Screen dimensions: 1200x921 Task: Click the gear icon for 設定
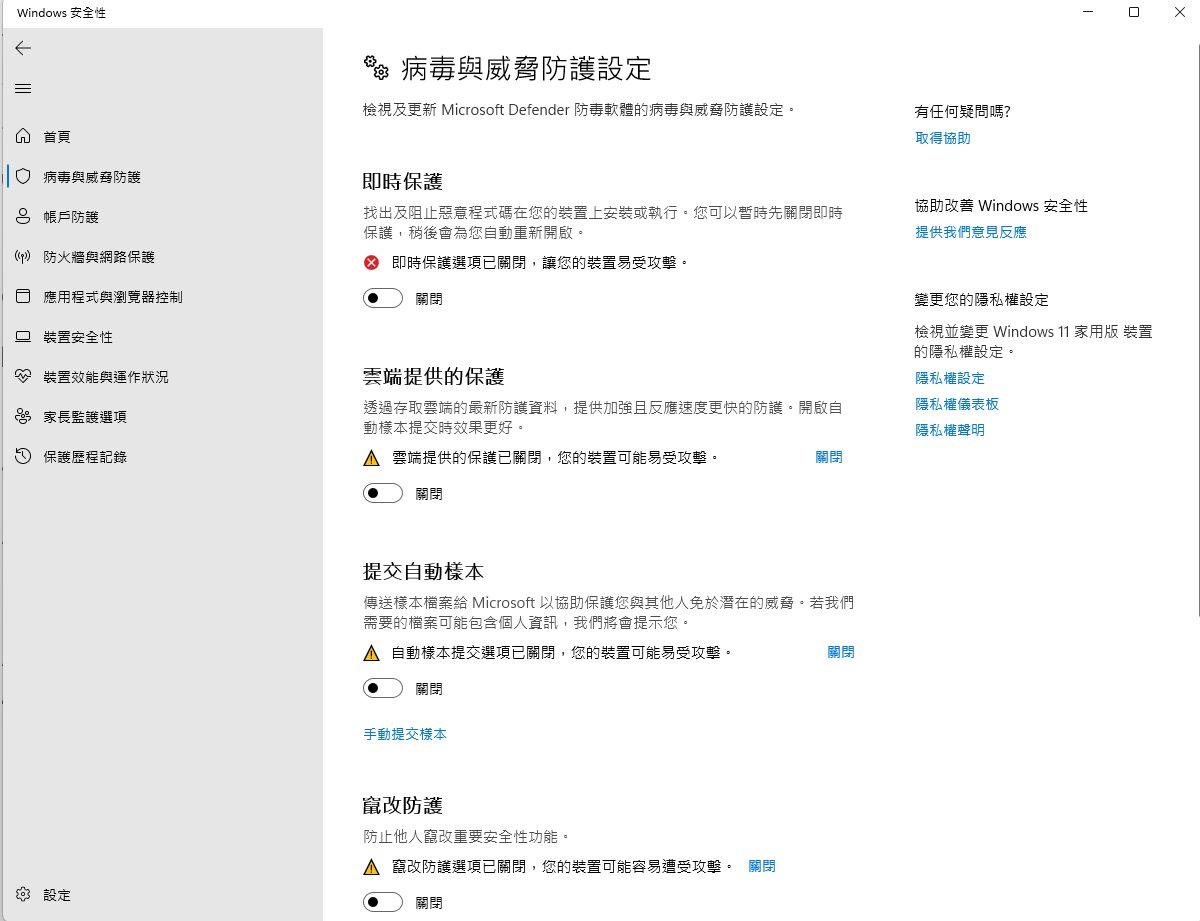(23, 895)
